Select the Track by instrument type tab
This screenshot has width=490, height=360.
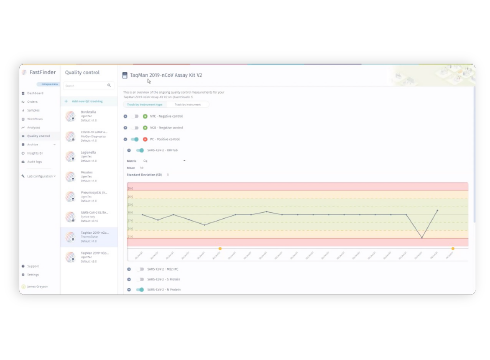pyautogui.click(x=145, y=105)
